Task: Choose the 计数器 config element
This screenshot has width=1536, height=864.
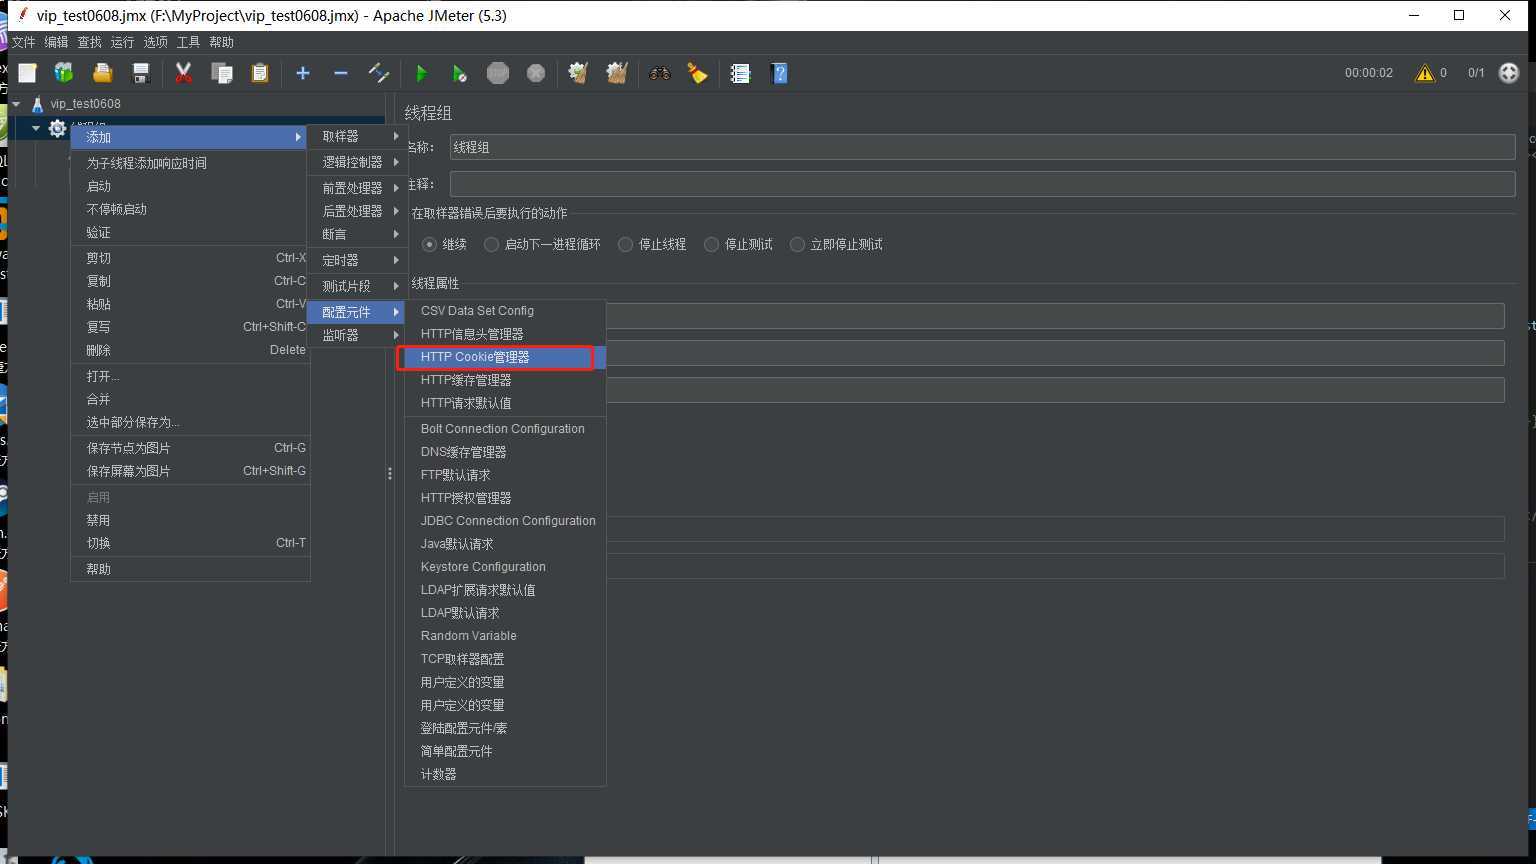Action: [505, 774]
